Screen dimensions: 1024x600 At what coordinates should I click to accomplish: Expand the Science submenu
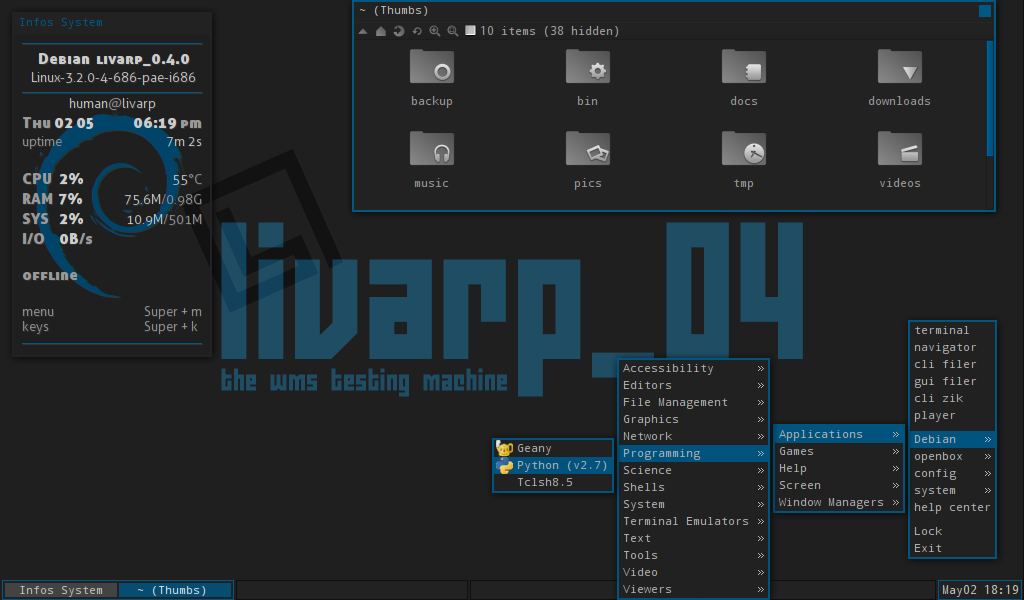(693, 470)
